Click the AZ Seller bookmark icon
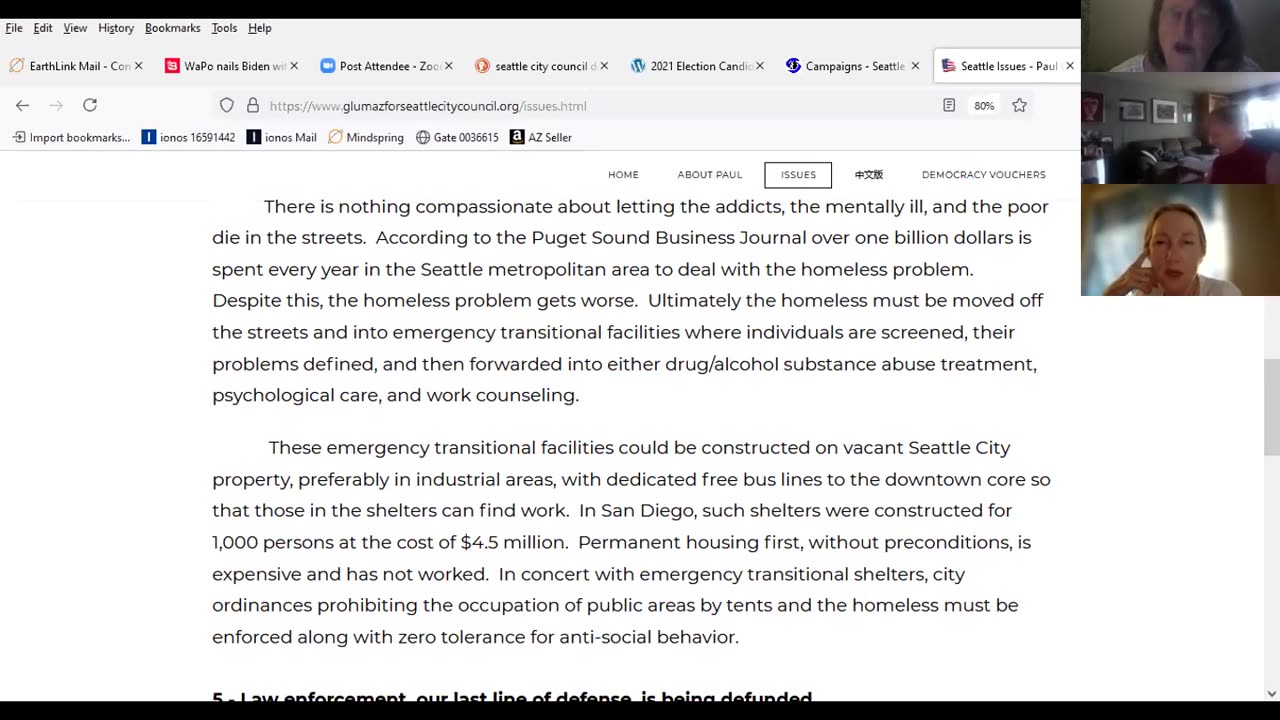Screen dimensions: 1280x720 click(517, 137)
